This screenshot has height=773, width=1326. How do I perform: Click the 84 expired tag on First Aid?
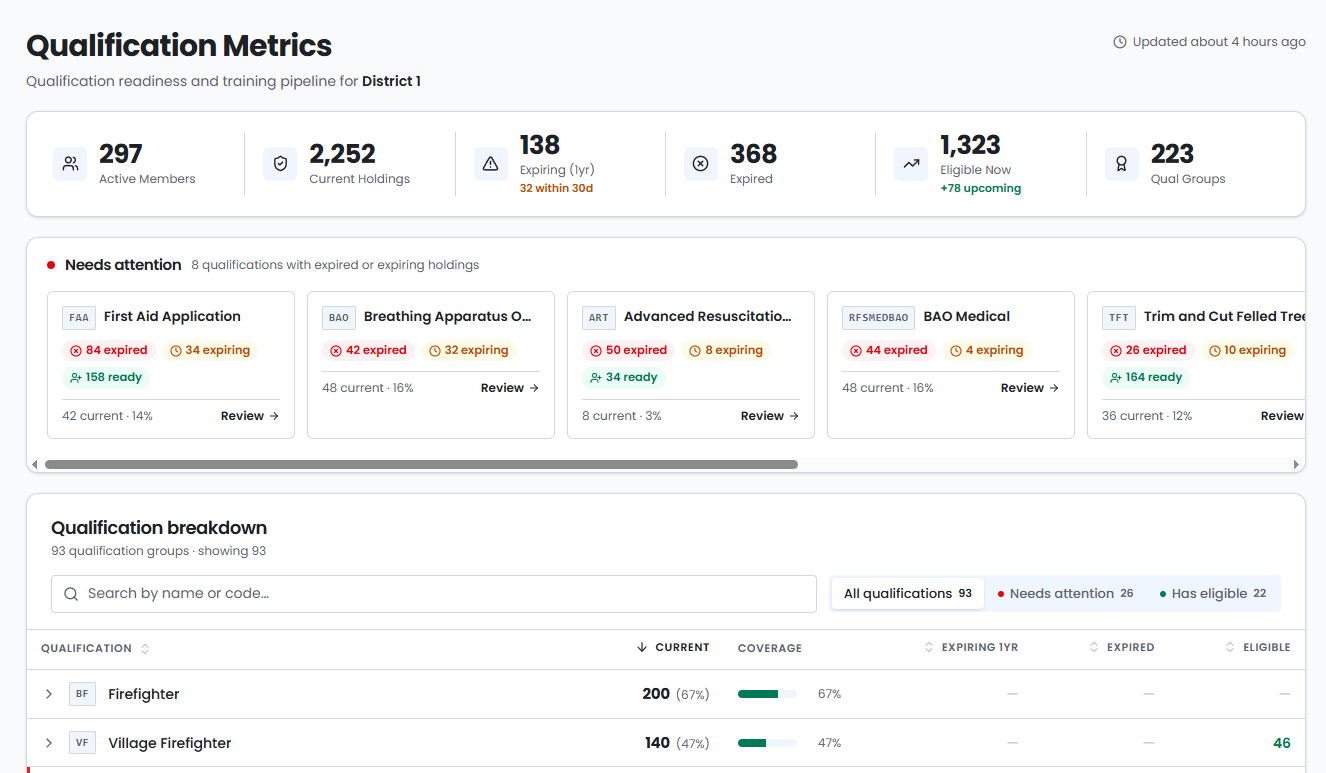tap(109, 350)
